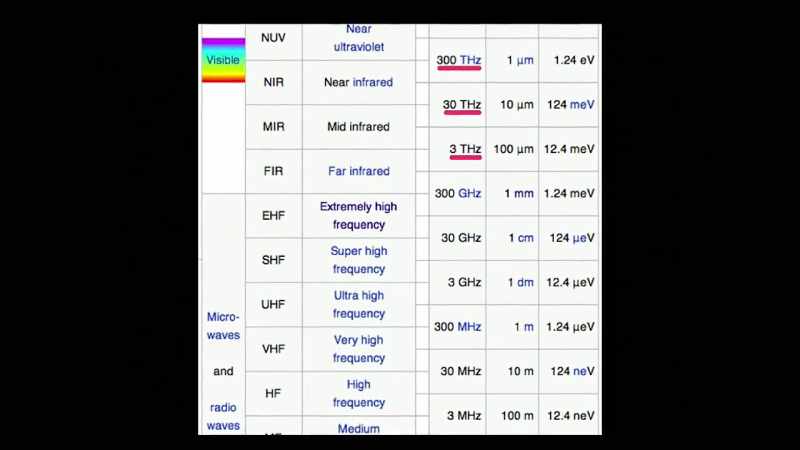The image size is (800, 450).
Task: Click the 1.24 µeV energy value
Action: pyautogui.click(x=570, y=327)
